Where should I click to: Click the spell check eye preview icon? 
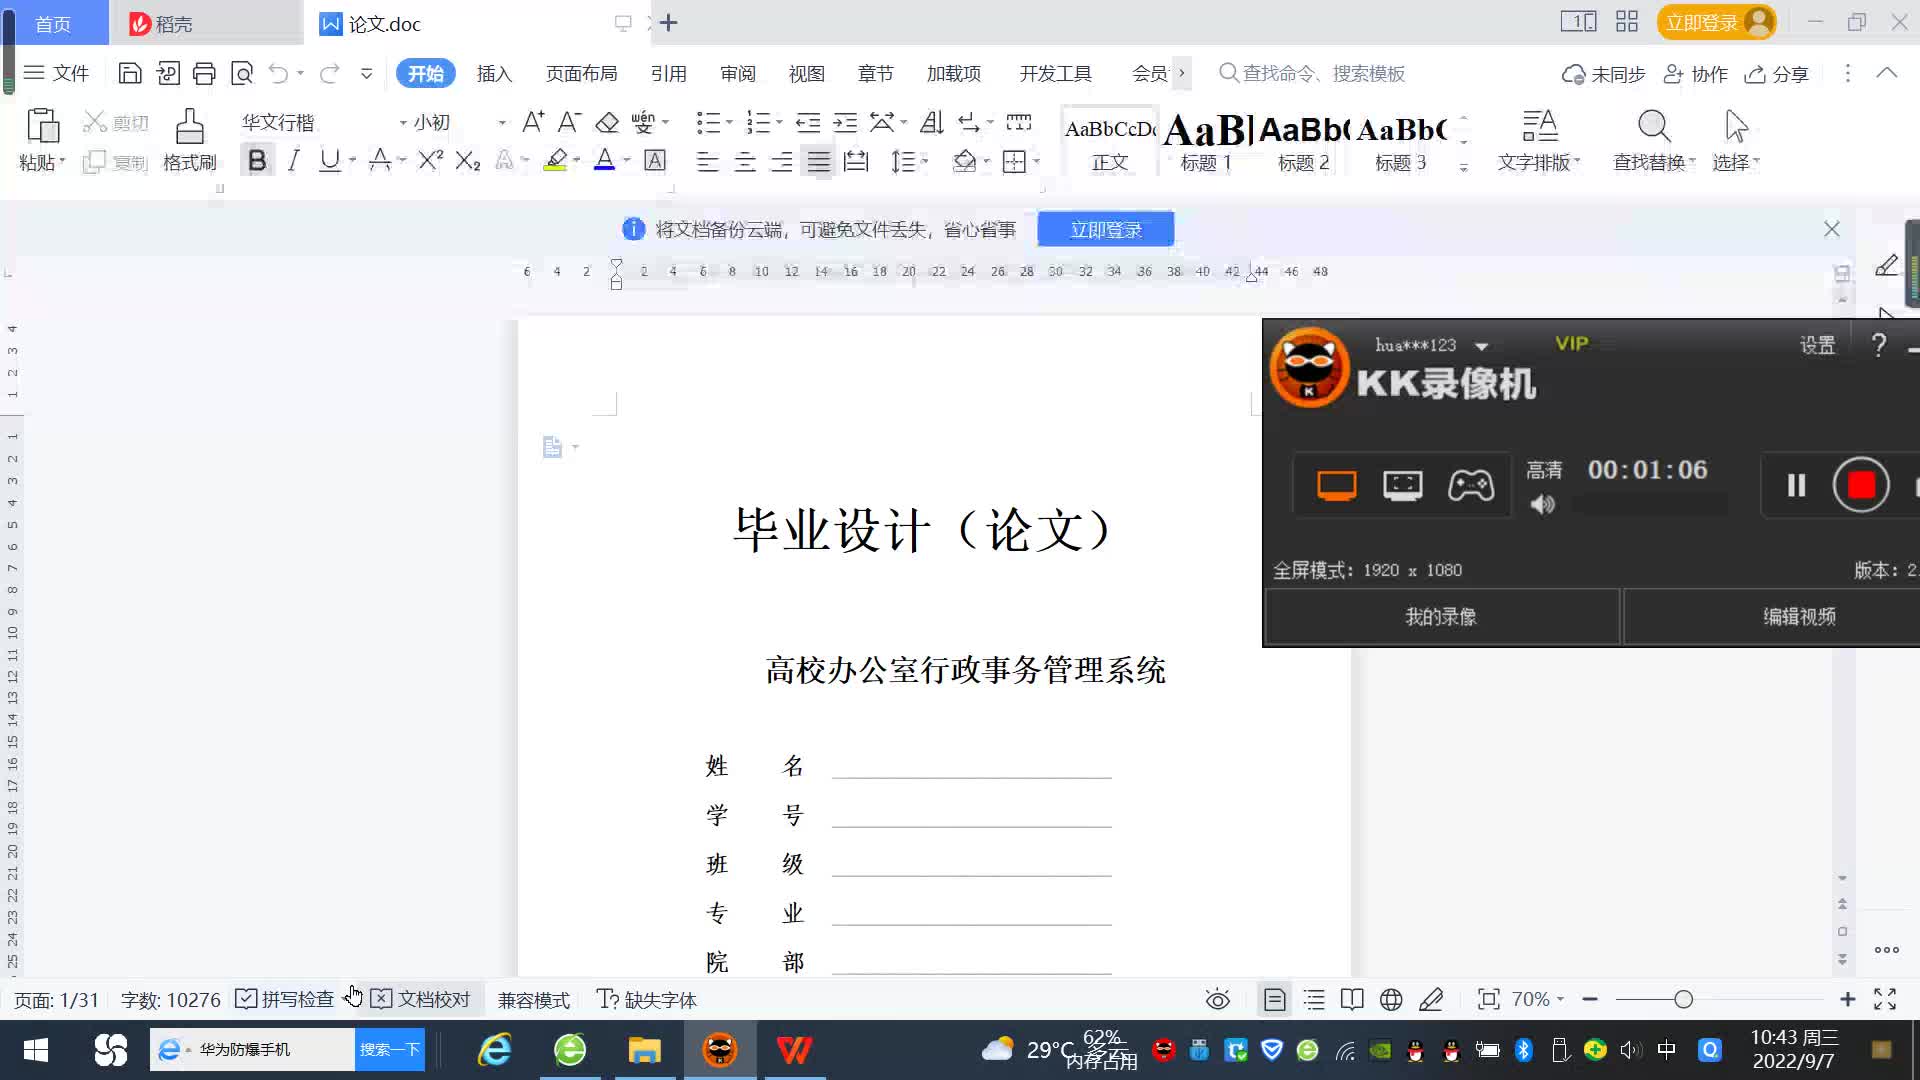point(1218,999)
